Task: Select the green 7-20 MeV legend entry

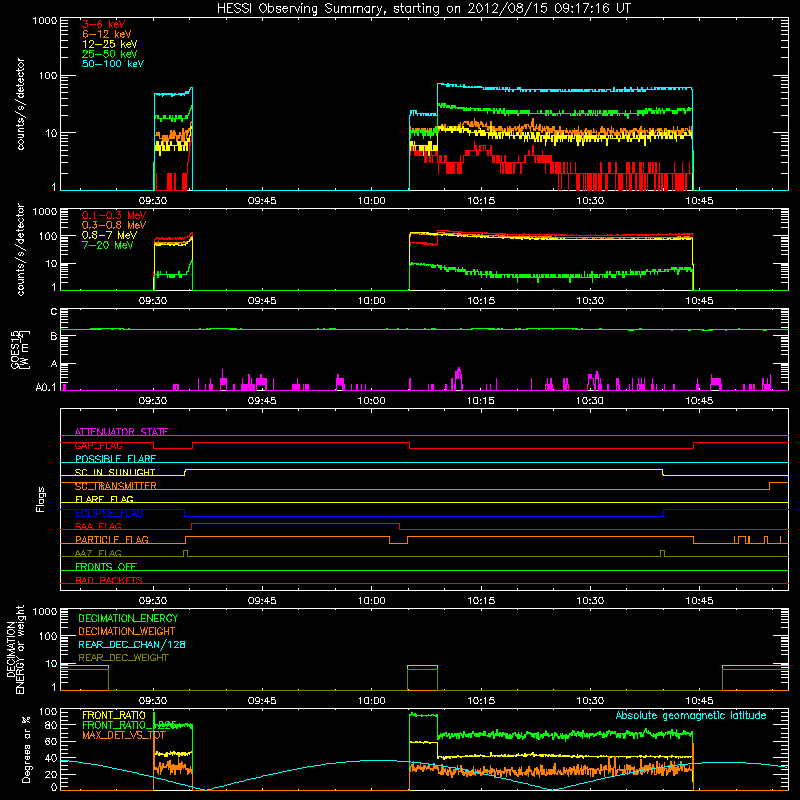Action: [x=107, y=245]
